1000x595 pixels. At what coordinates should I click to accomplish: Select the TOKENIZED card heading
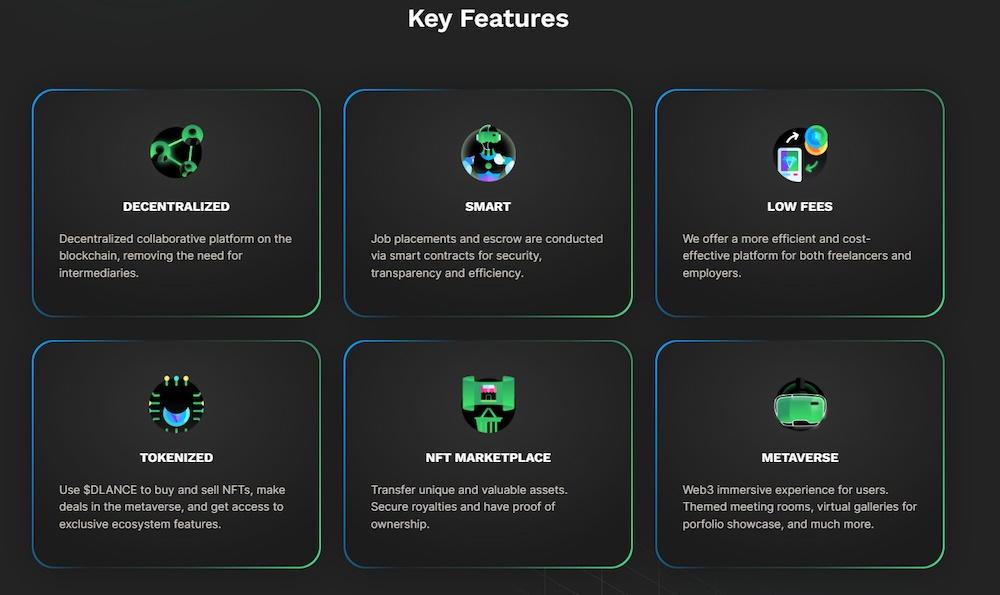click(176, 458)
